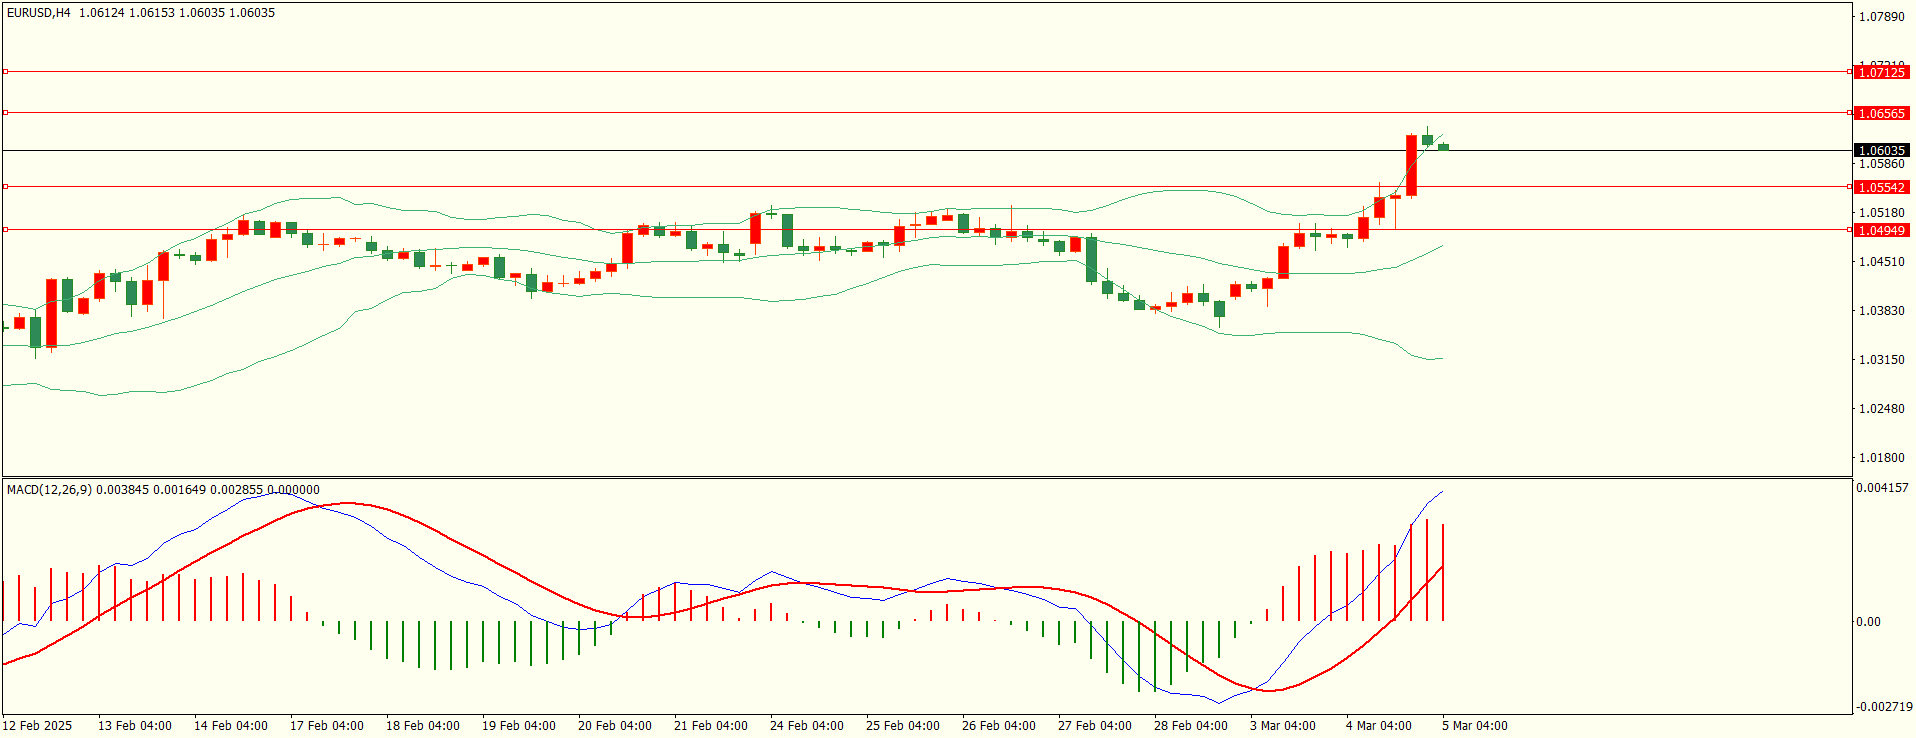Select the 1.07125 price level label
Screen dimensions: 1916x738
[1881, 72]
